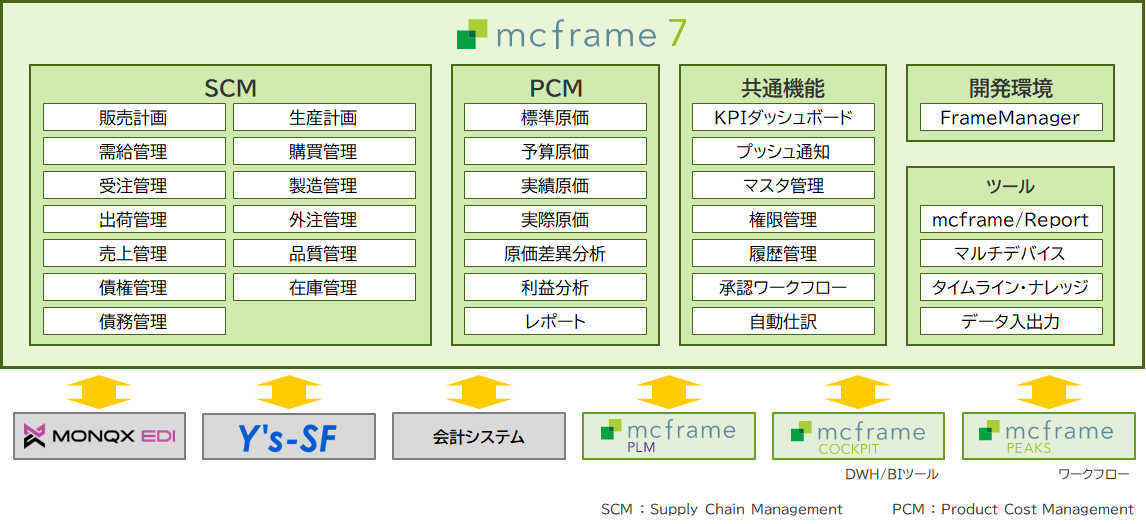Click the ワークフロー caption under PEAKS
The width and height of the screenshot is (1146, 524).
tap(1094, 475)
